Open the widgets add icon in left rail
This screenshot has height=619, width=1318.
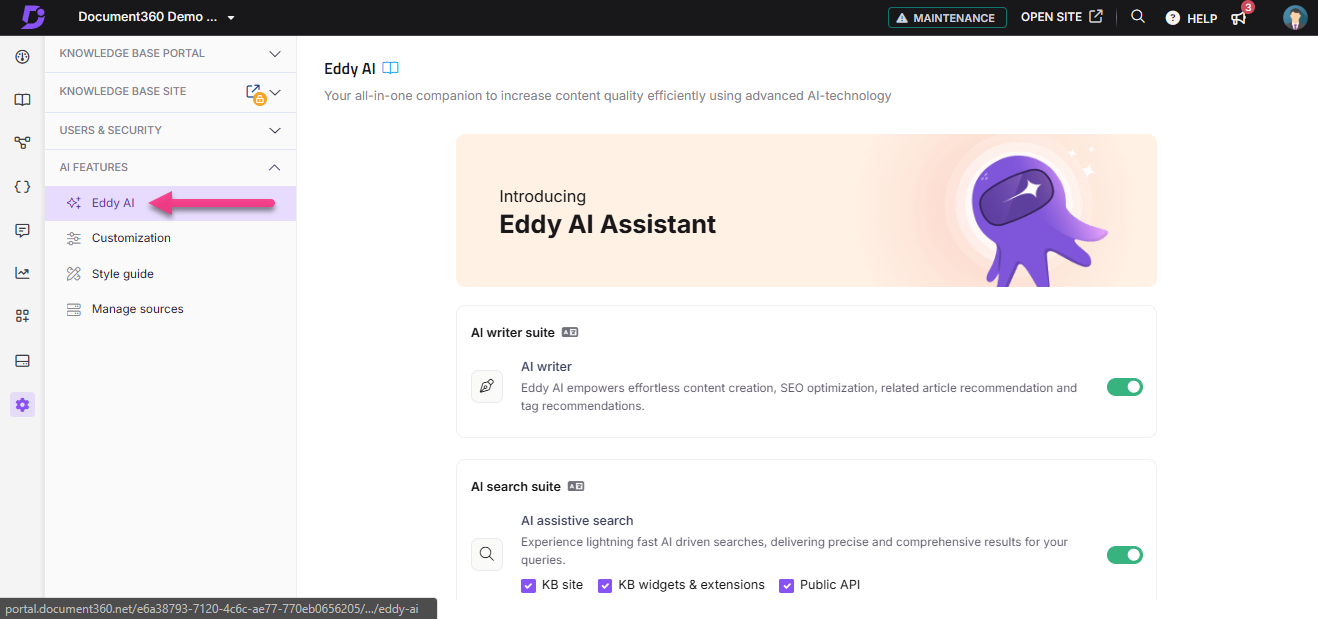[x=22, y=316]
